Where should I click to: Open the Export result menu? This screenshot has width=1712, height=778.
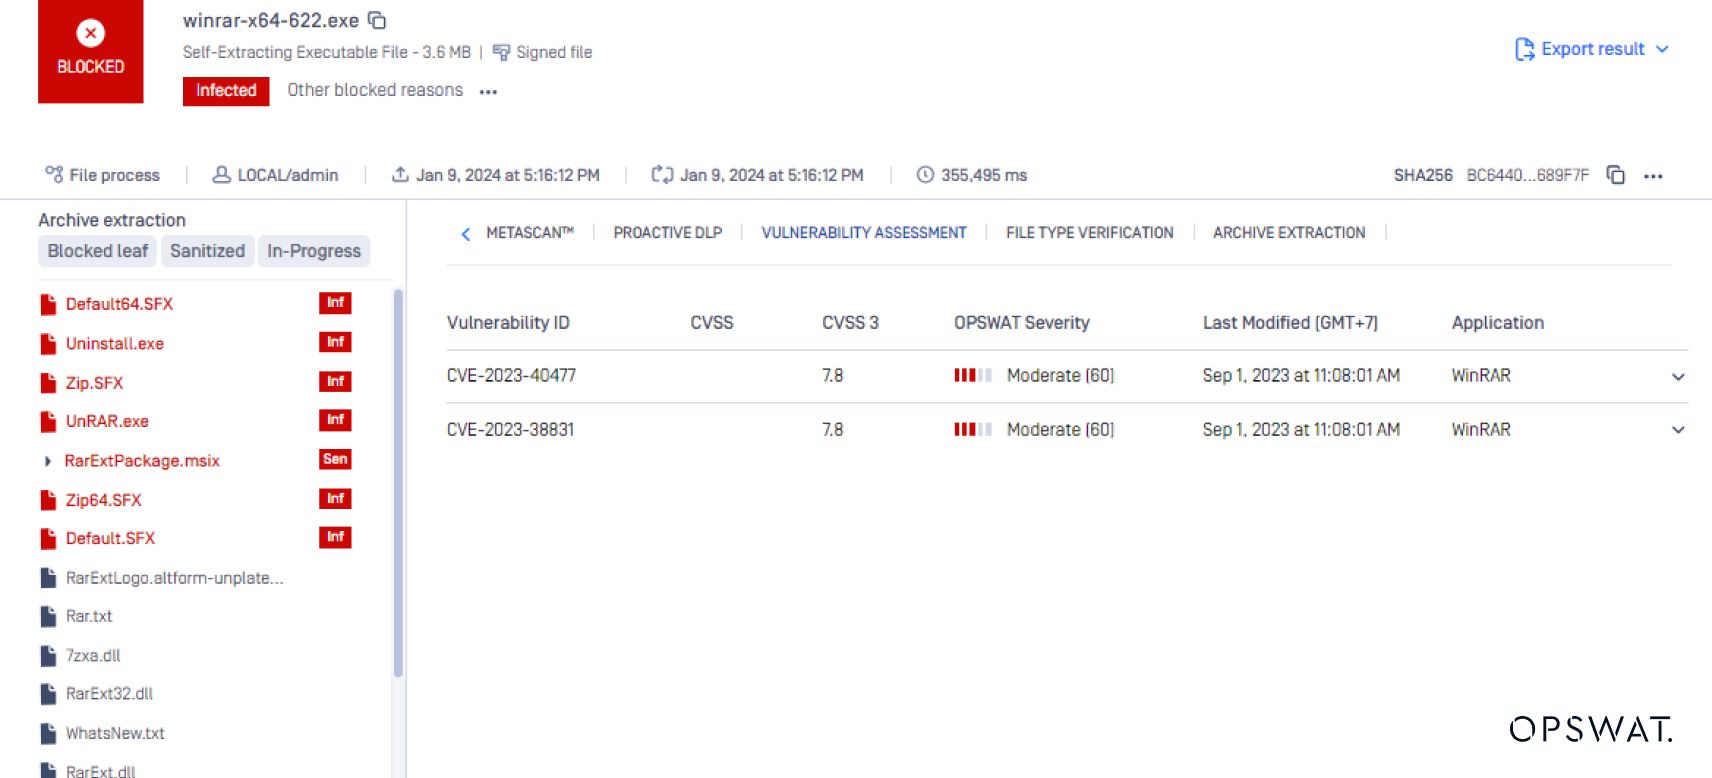(1591, 49)
